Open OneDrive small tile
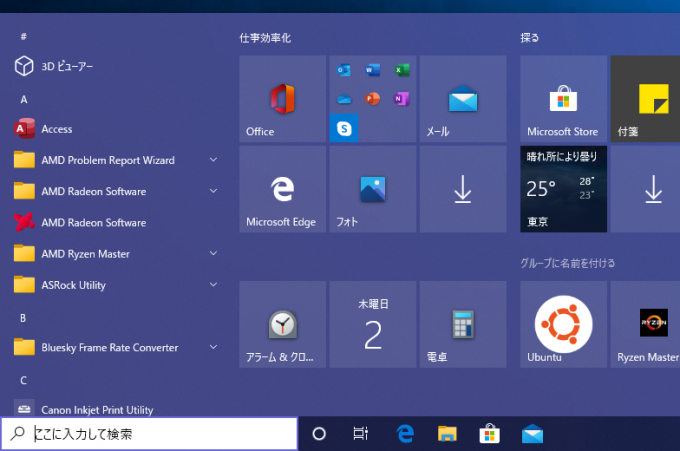The width and height of the screenshot is (680, 451). (344, 99)
